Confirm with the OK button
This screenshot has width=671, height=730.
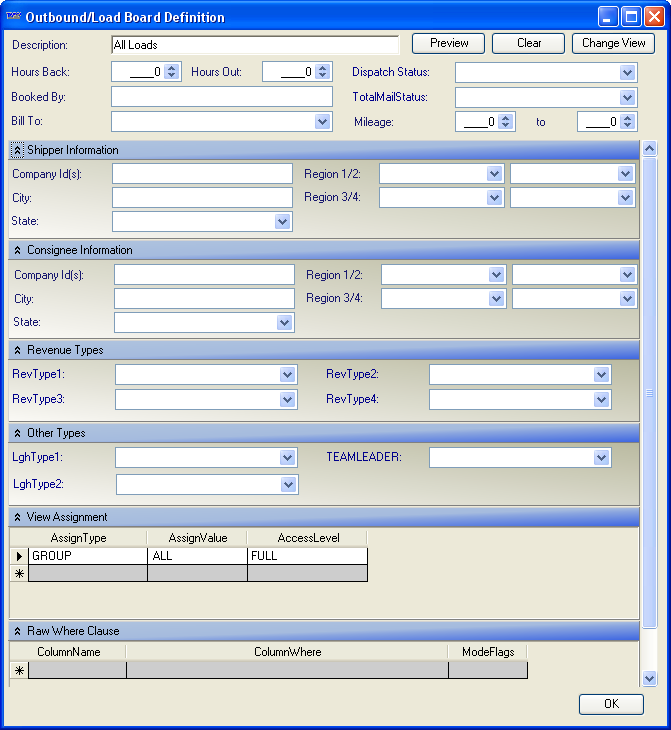610,704
